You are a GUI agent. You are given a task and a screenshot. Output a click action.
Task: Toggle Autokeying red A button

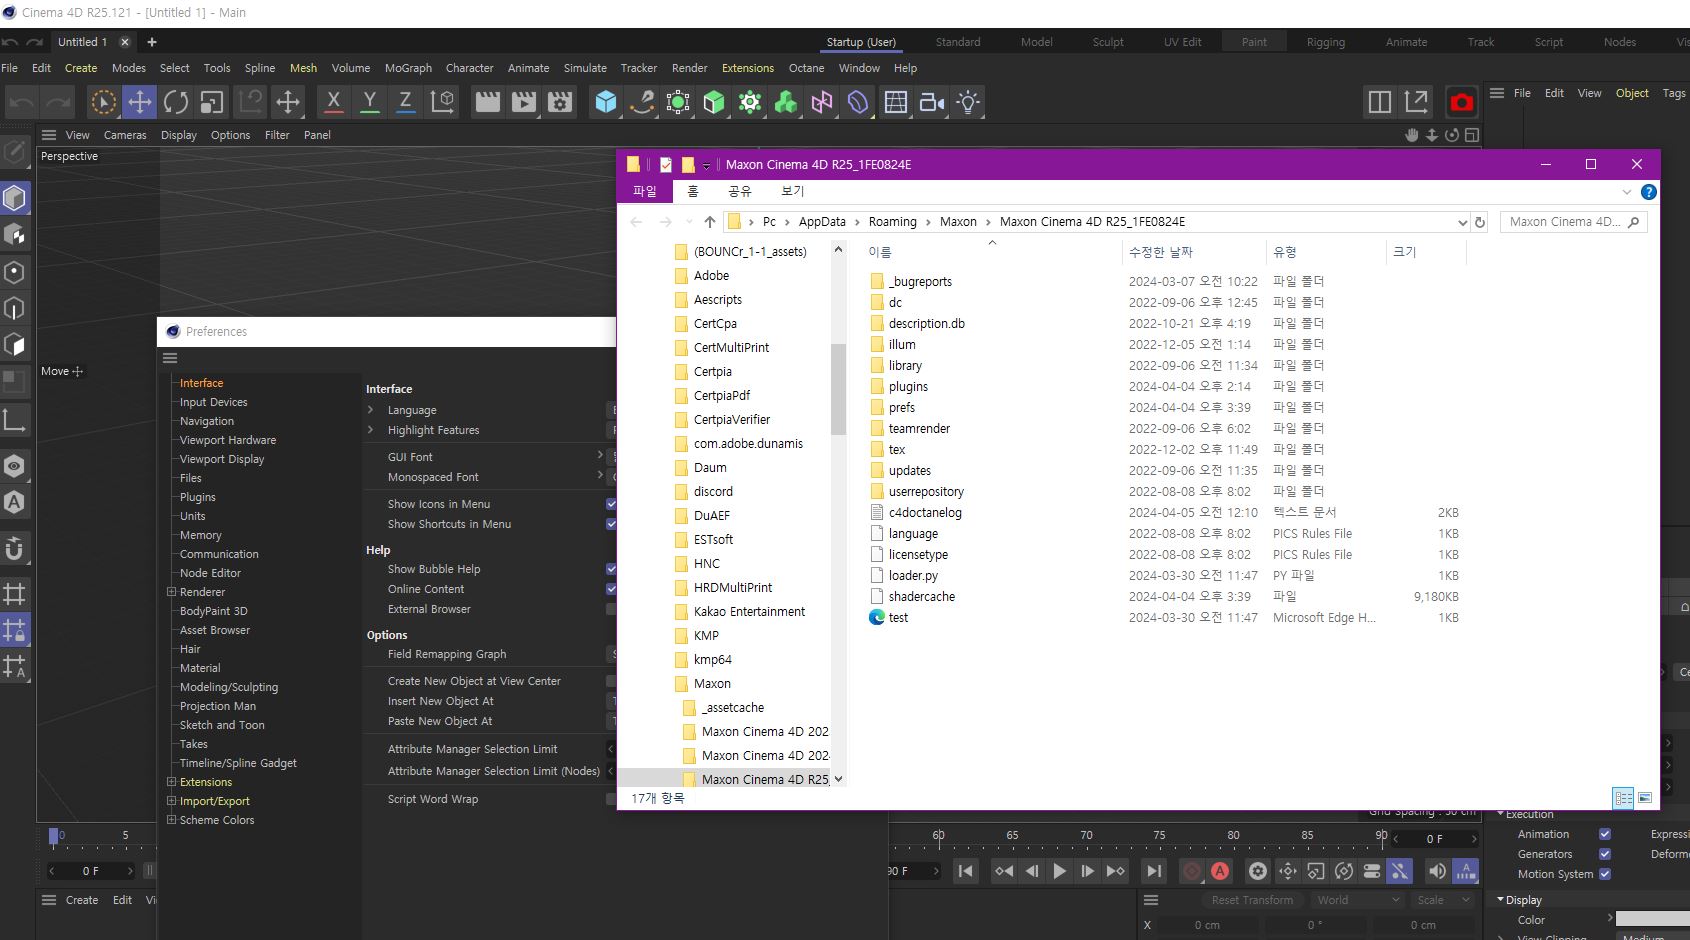[x=1220, y=871]
